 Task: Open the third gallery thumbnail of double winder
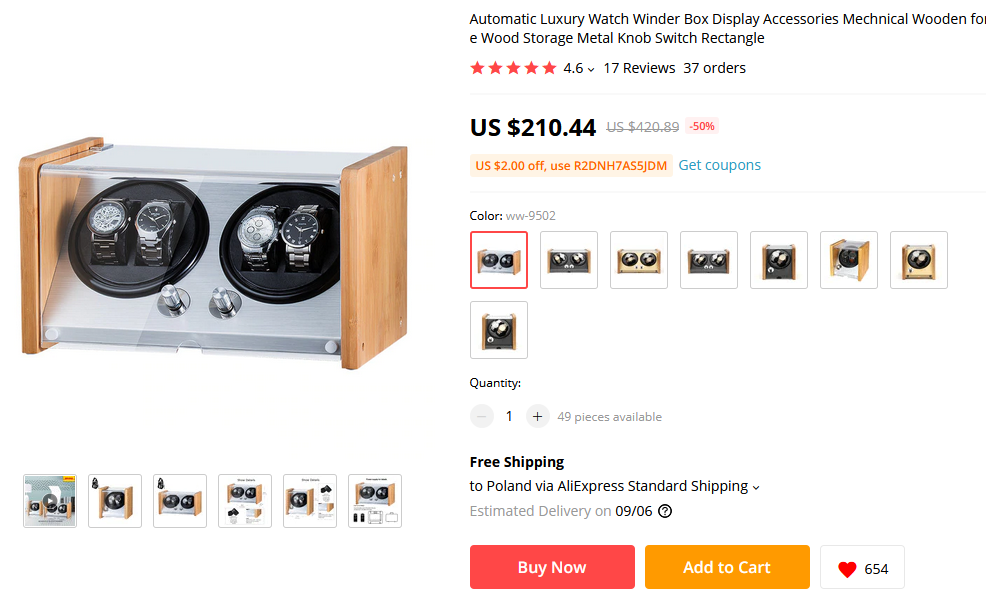tap(180, 501)
